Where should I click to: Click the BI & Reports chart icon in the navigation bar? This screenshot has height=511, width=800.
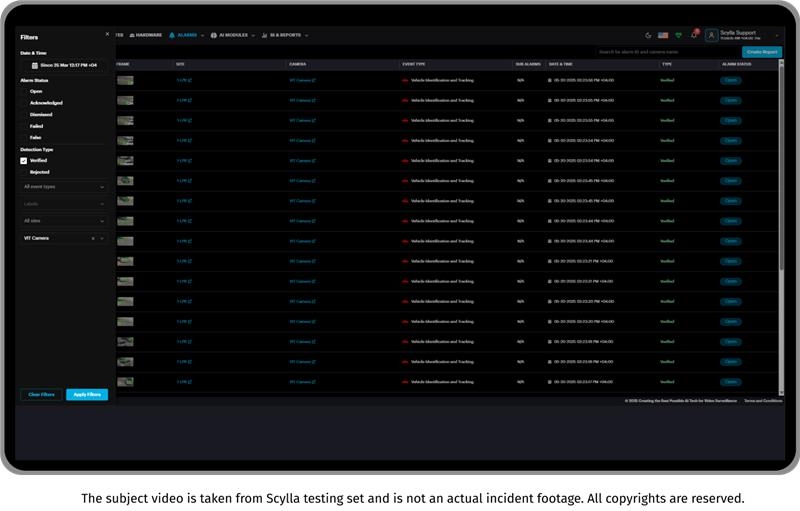point(264,35)
